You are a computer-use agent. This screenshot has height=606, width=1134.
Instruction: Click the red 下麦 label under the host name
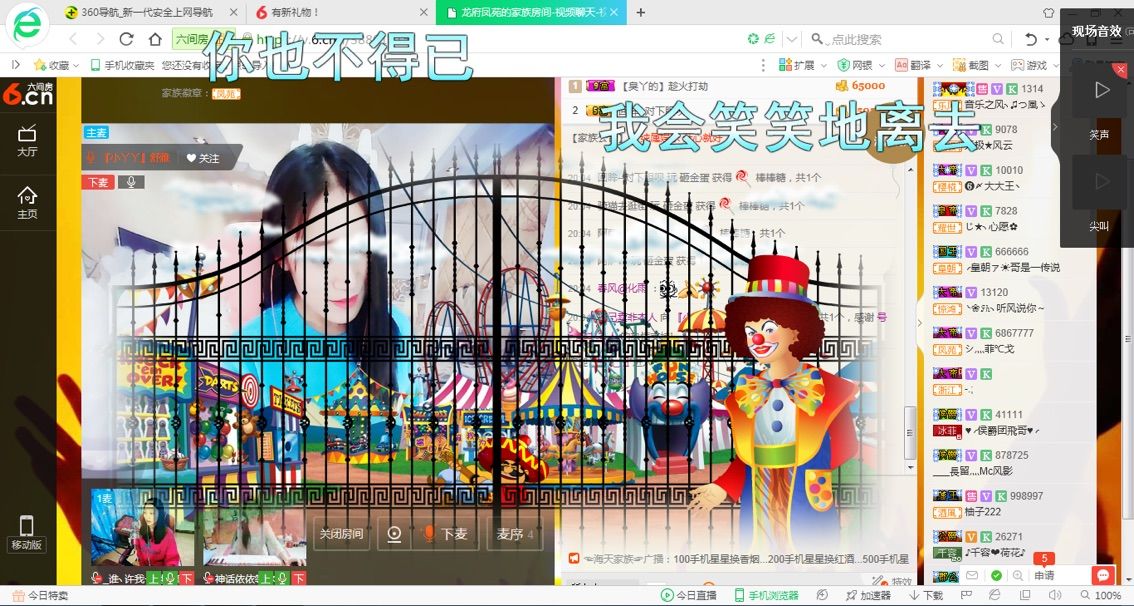pyautogui.click(x=98, y=182)
